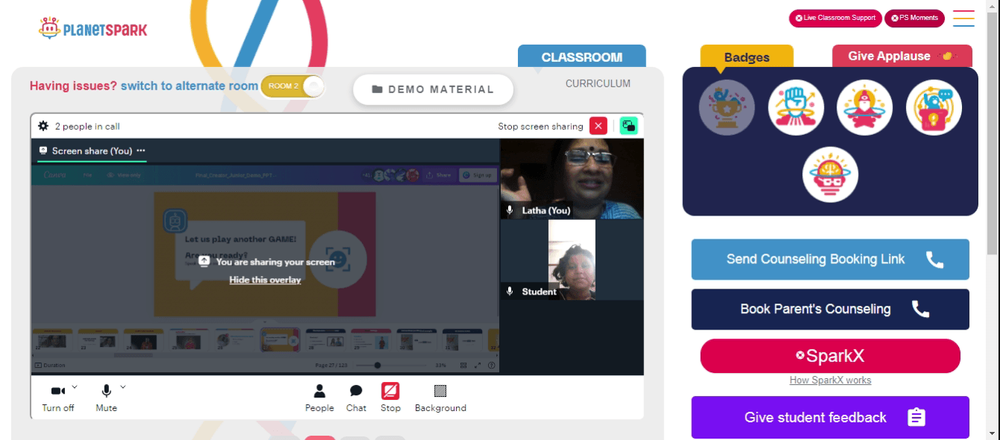The width and height of the screenshot is (1000, 440).
Task: Switch to the Classroom tab
Action: [582, 57]
